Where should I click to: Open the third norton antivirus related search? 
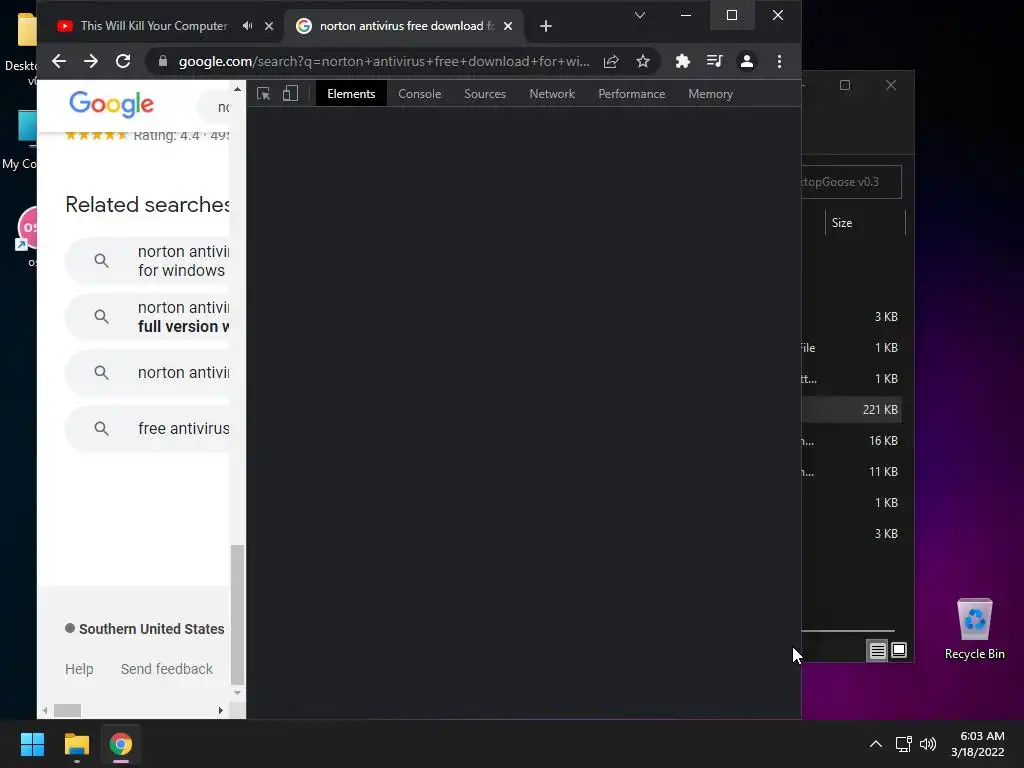(148, 372)
